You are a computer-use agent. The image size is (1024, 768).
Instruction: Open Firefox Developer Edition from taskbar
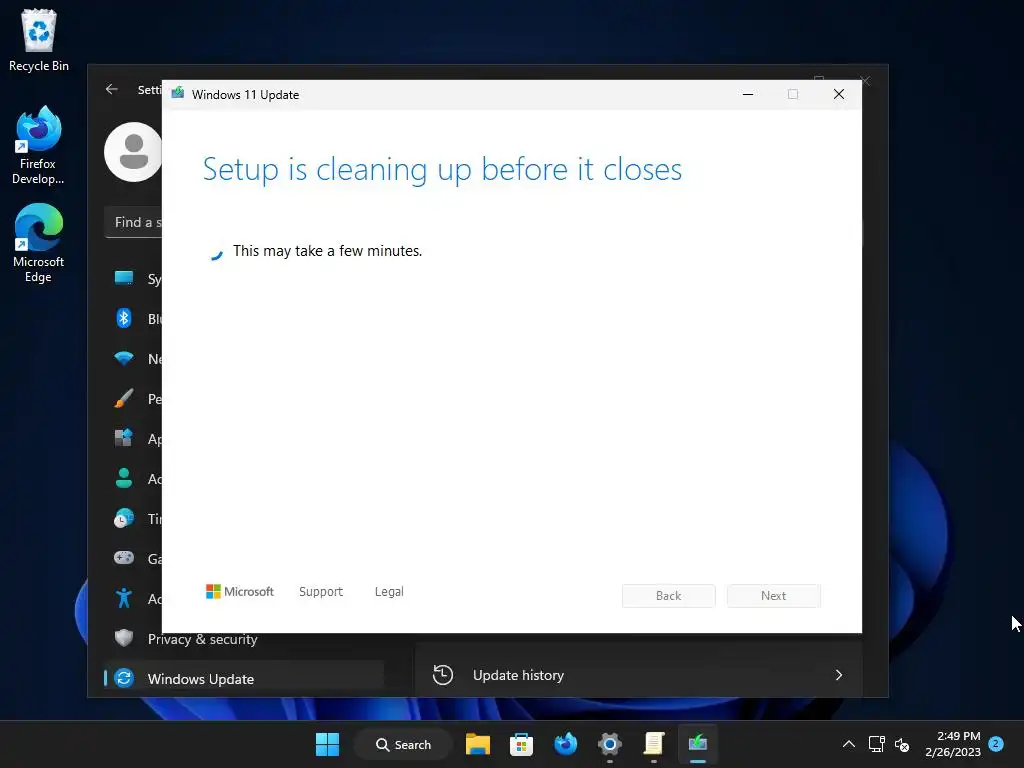(566, 744)
